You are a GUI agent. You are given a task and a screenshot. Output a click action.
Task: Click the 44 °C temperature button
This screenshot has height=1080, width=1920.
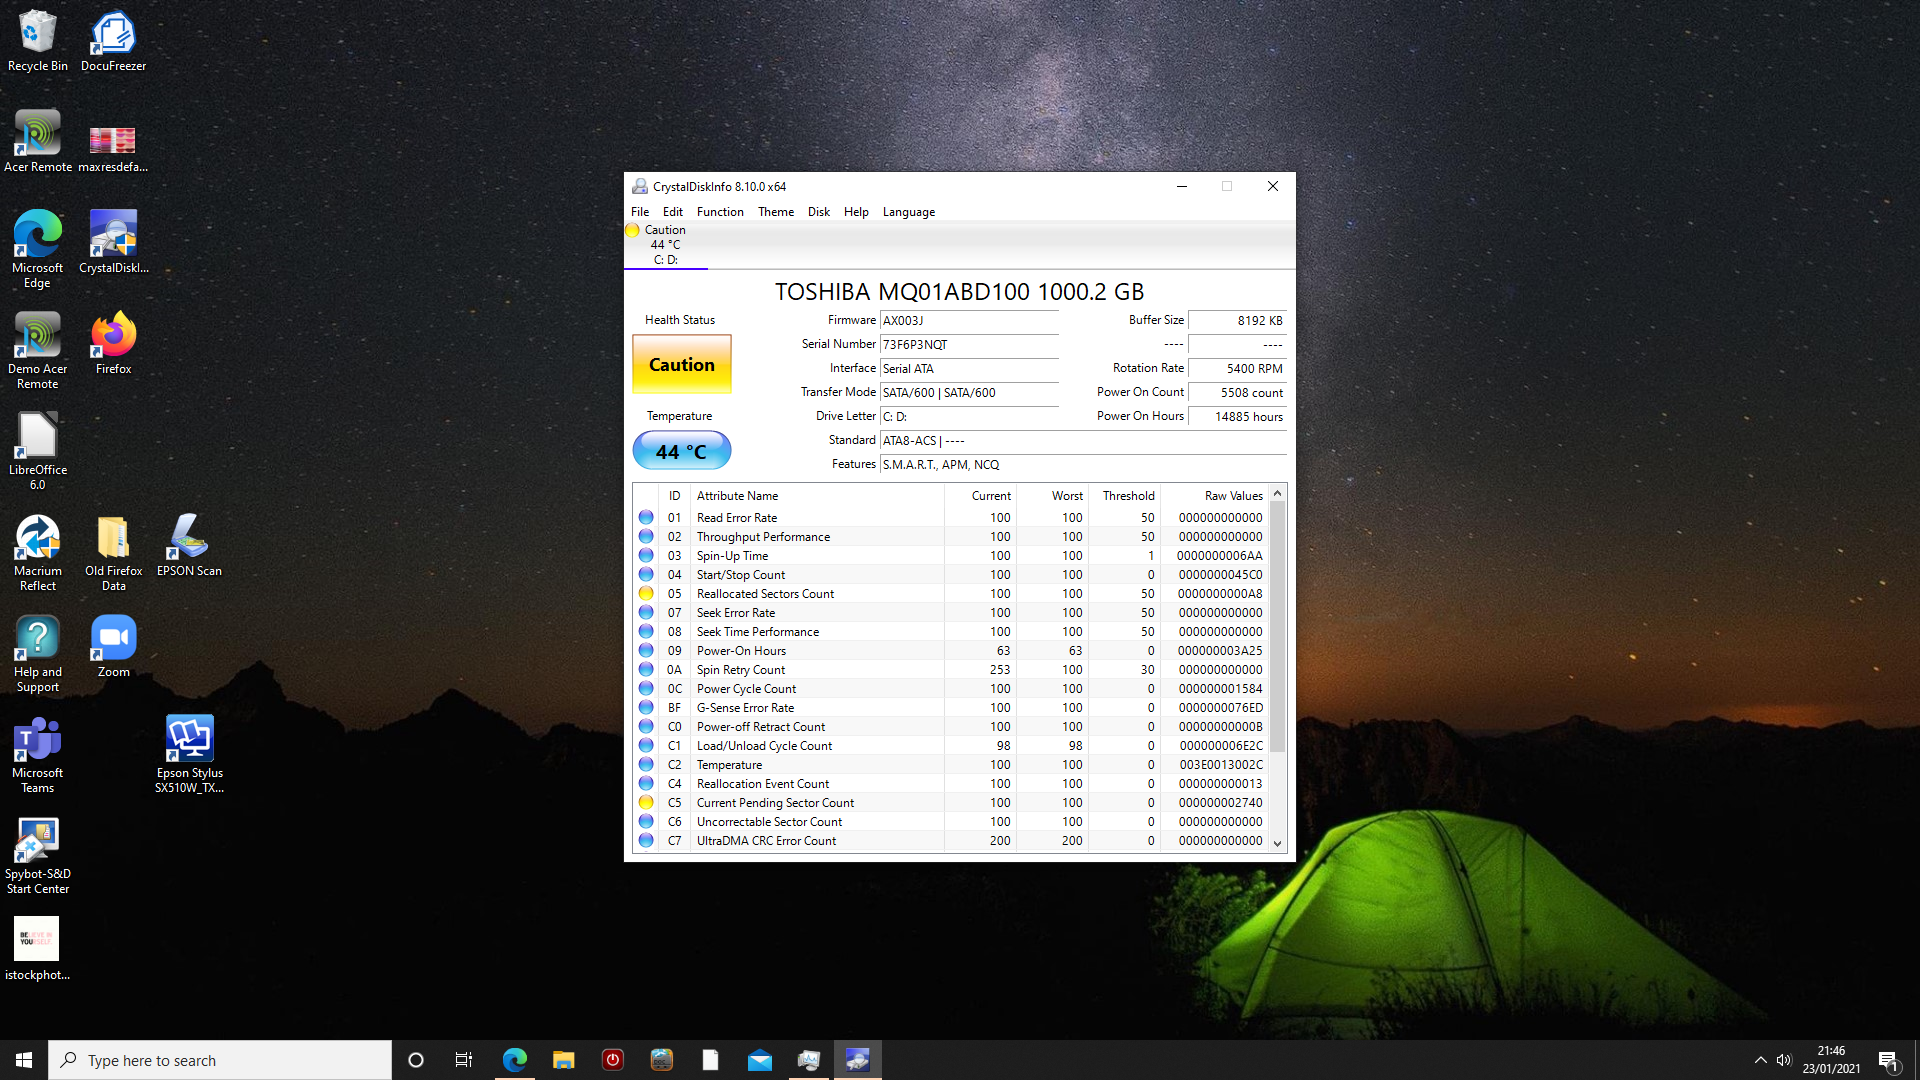(682, 451)
